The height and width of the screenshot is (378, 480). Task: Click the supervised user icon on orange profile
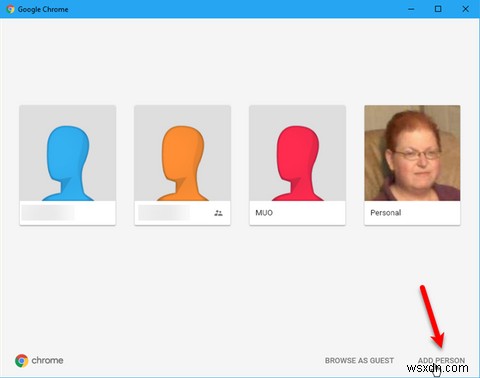(218, 213)
